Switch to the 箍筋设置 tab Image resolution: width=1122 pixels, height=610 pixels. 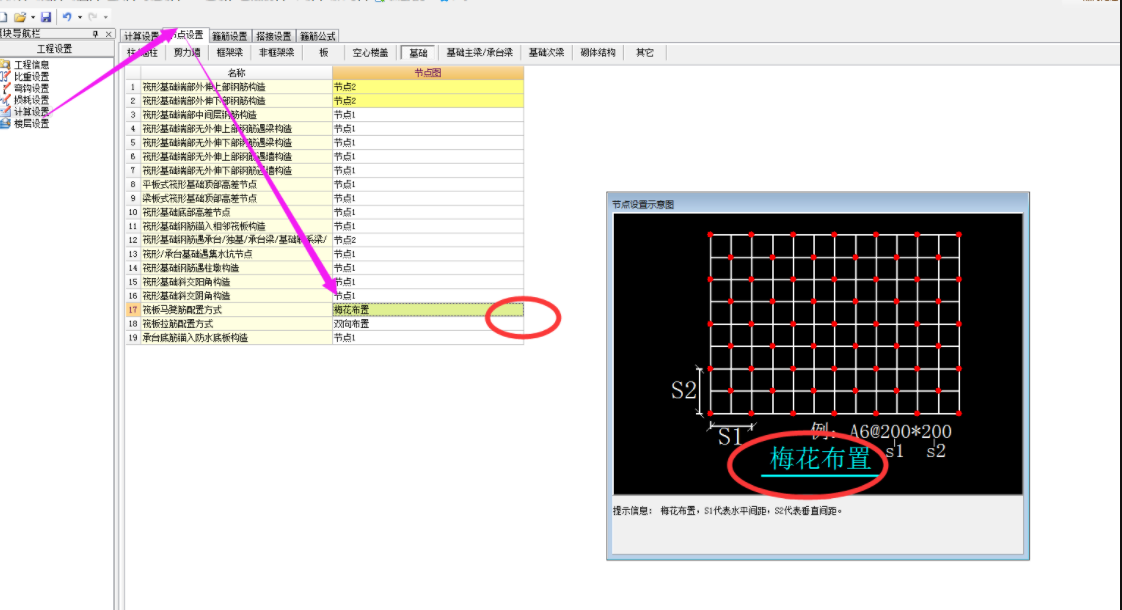[230, 36]
